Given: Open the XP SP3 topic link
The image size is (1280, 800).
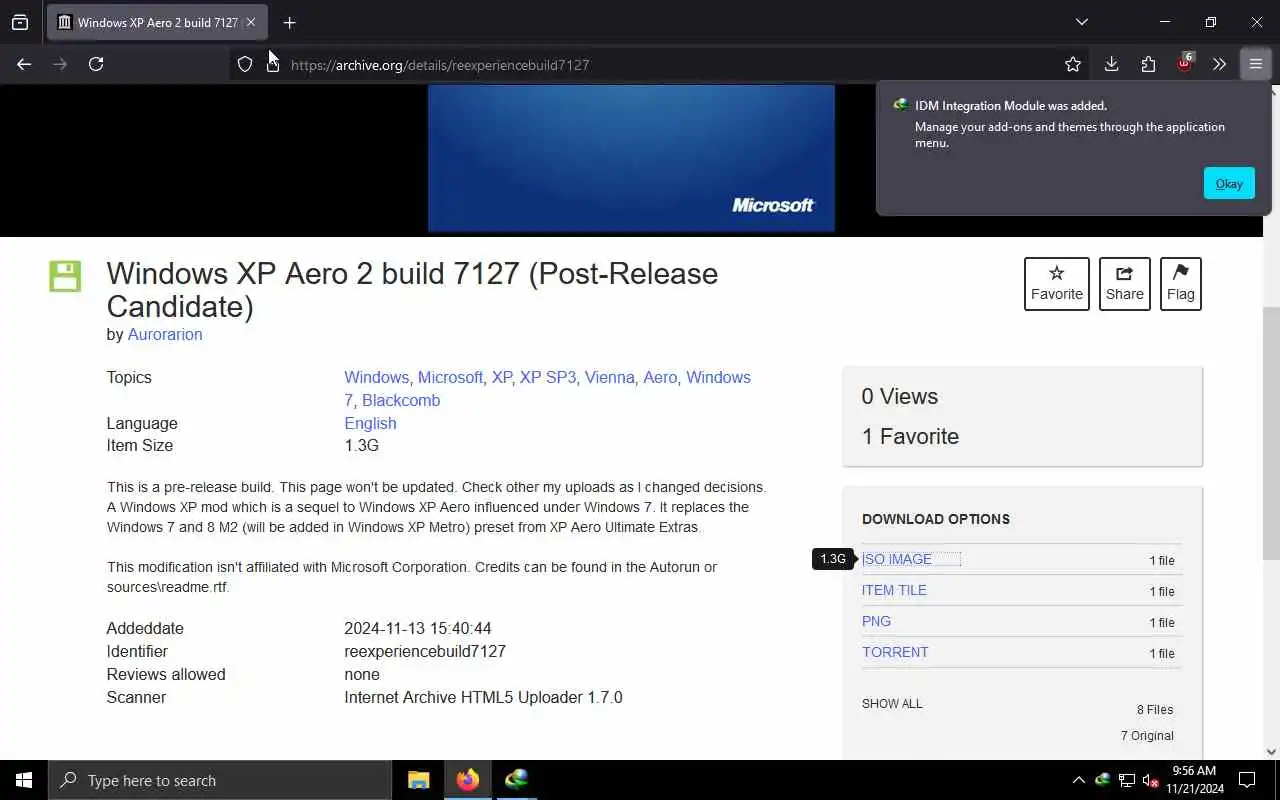Looking at the screenshot, I should 548,377.
